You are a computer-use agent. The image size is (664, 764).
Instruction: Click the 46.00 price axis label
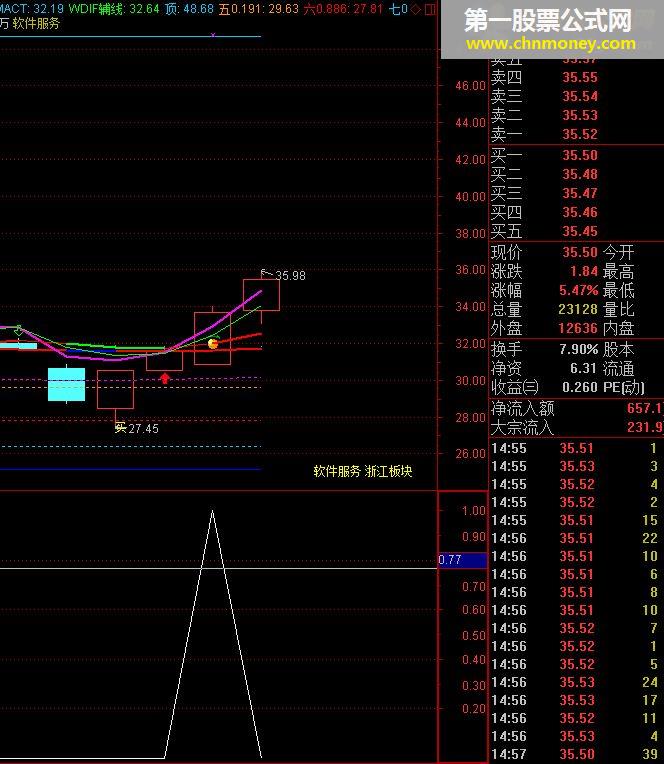[471, 86]
